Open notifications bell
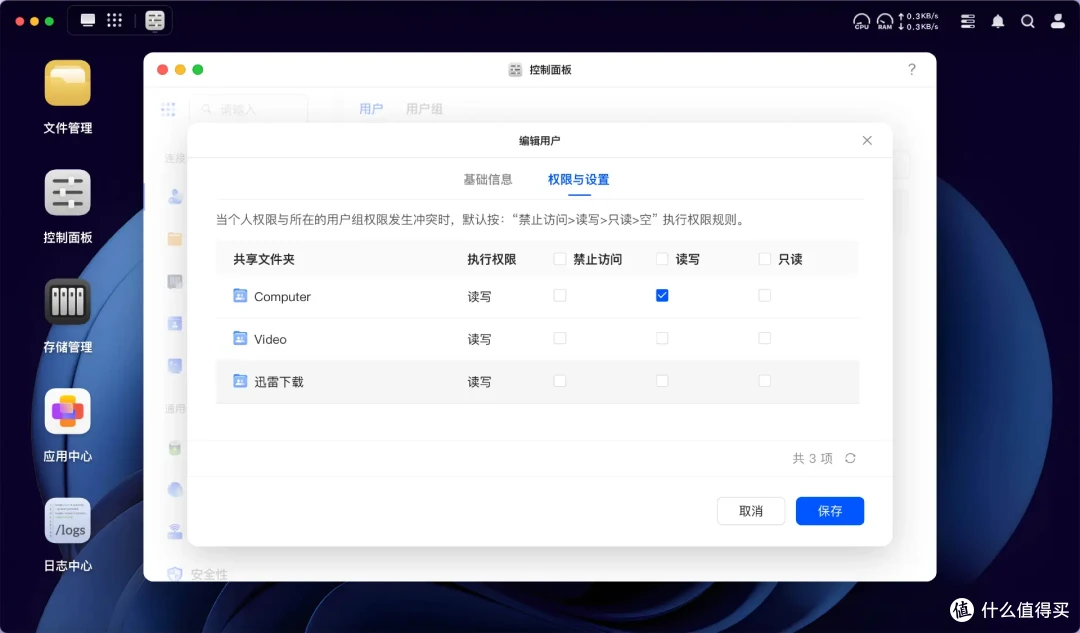This screenshot has height=633, width=1080. coord(997,21)
